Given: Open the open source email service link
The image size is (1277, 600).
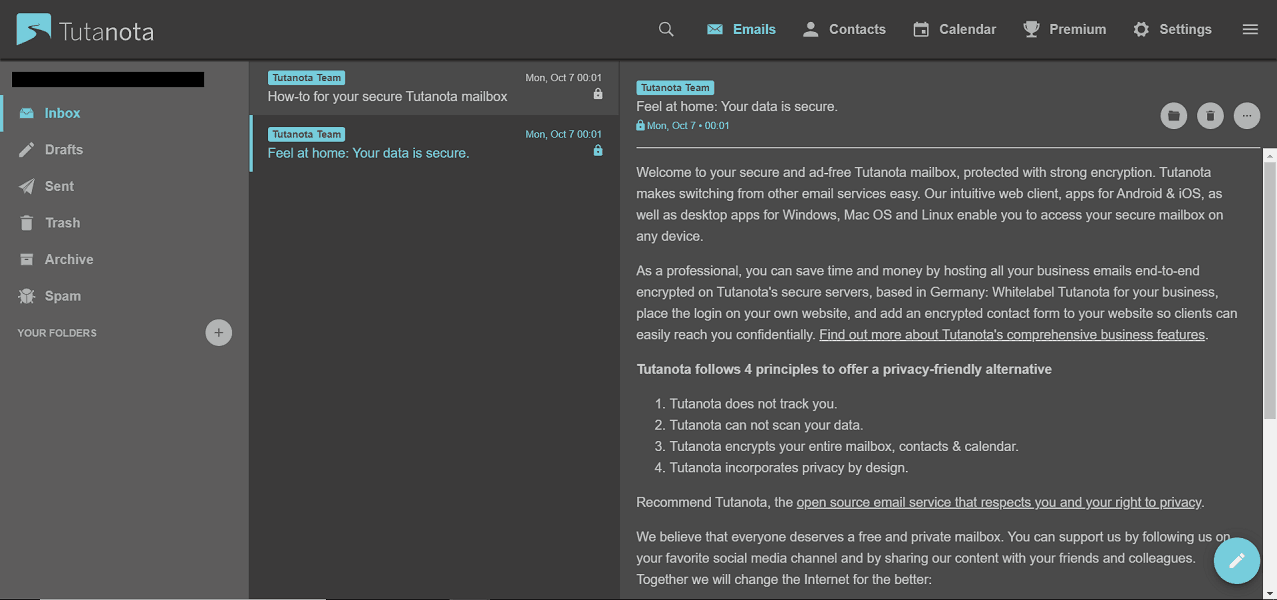Looking at the screenshot, I should pos(999,502).
